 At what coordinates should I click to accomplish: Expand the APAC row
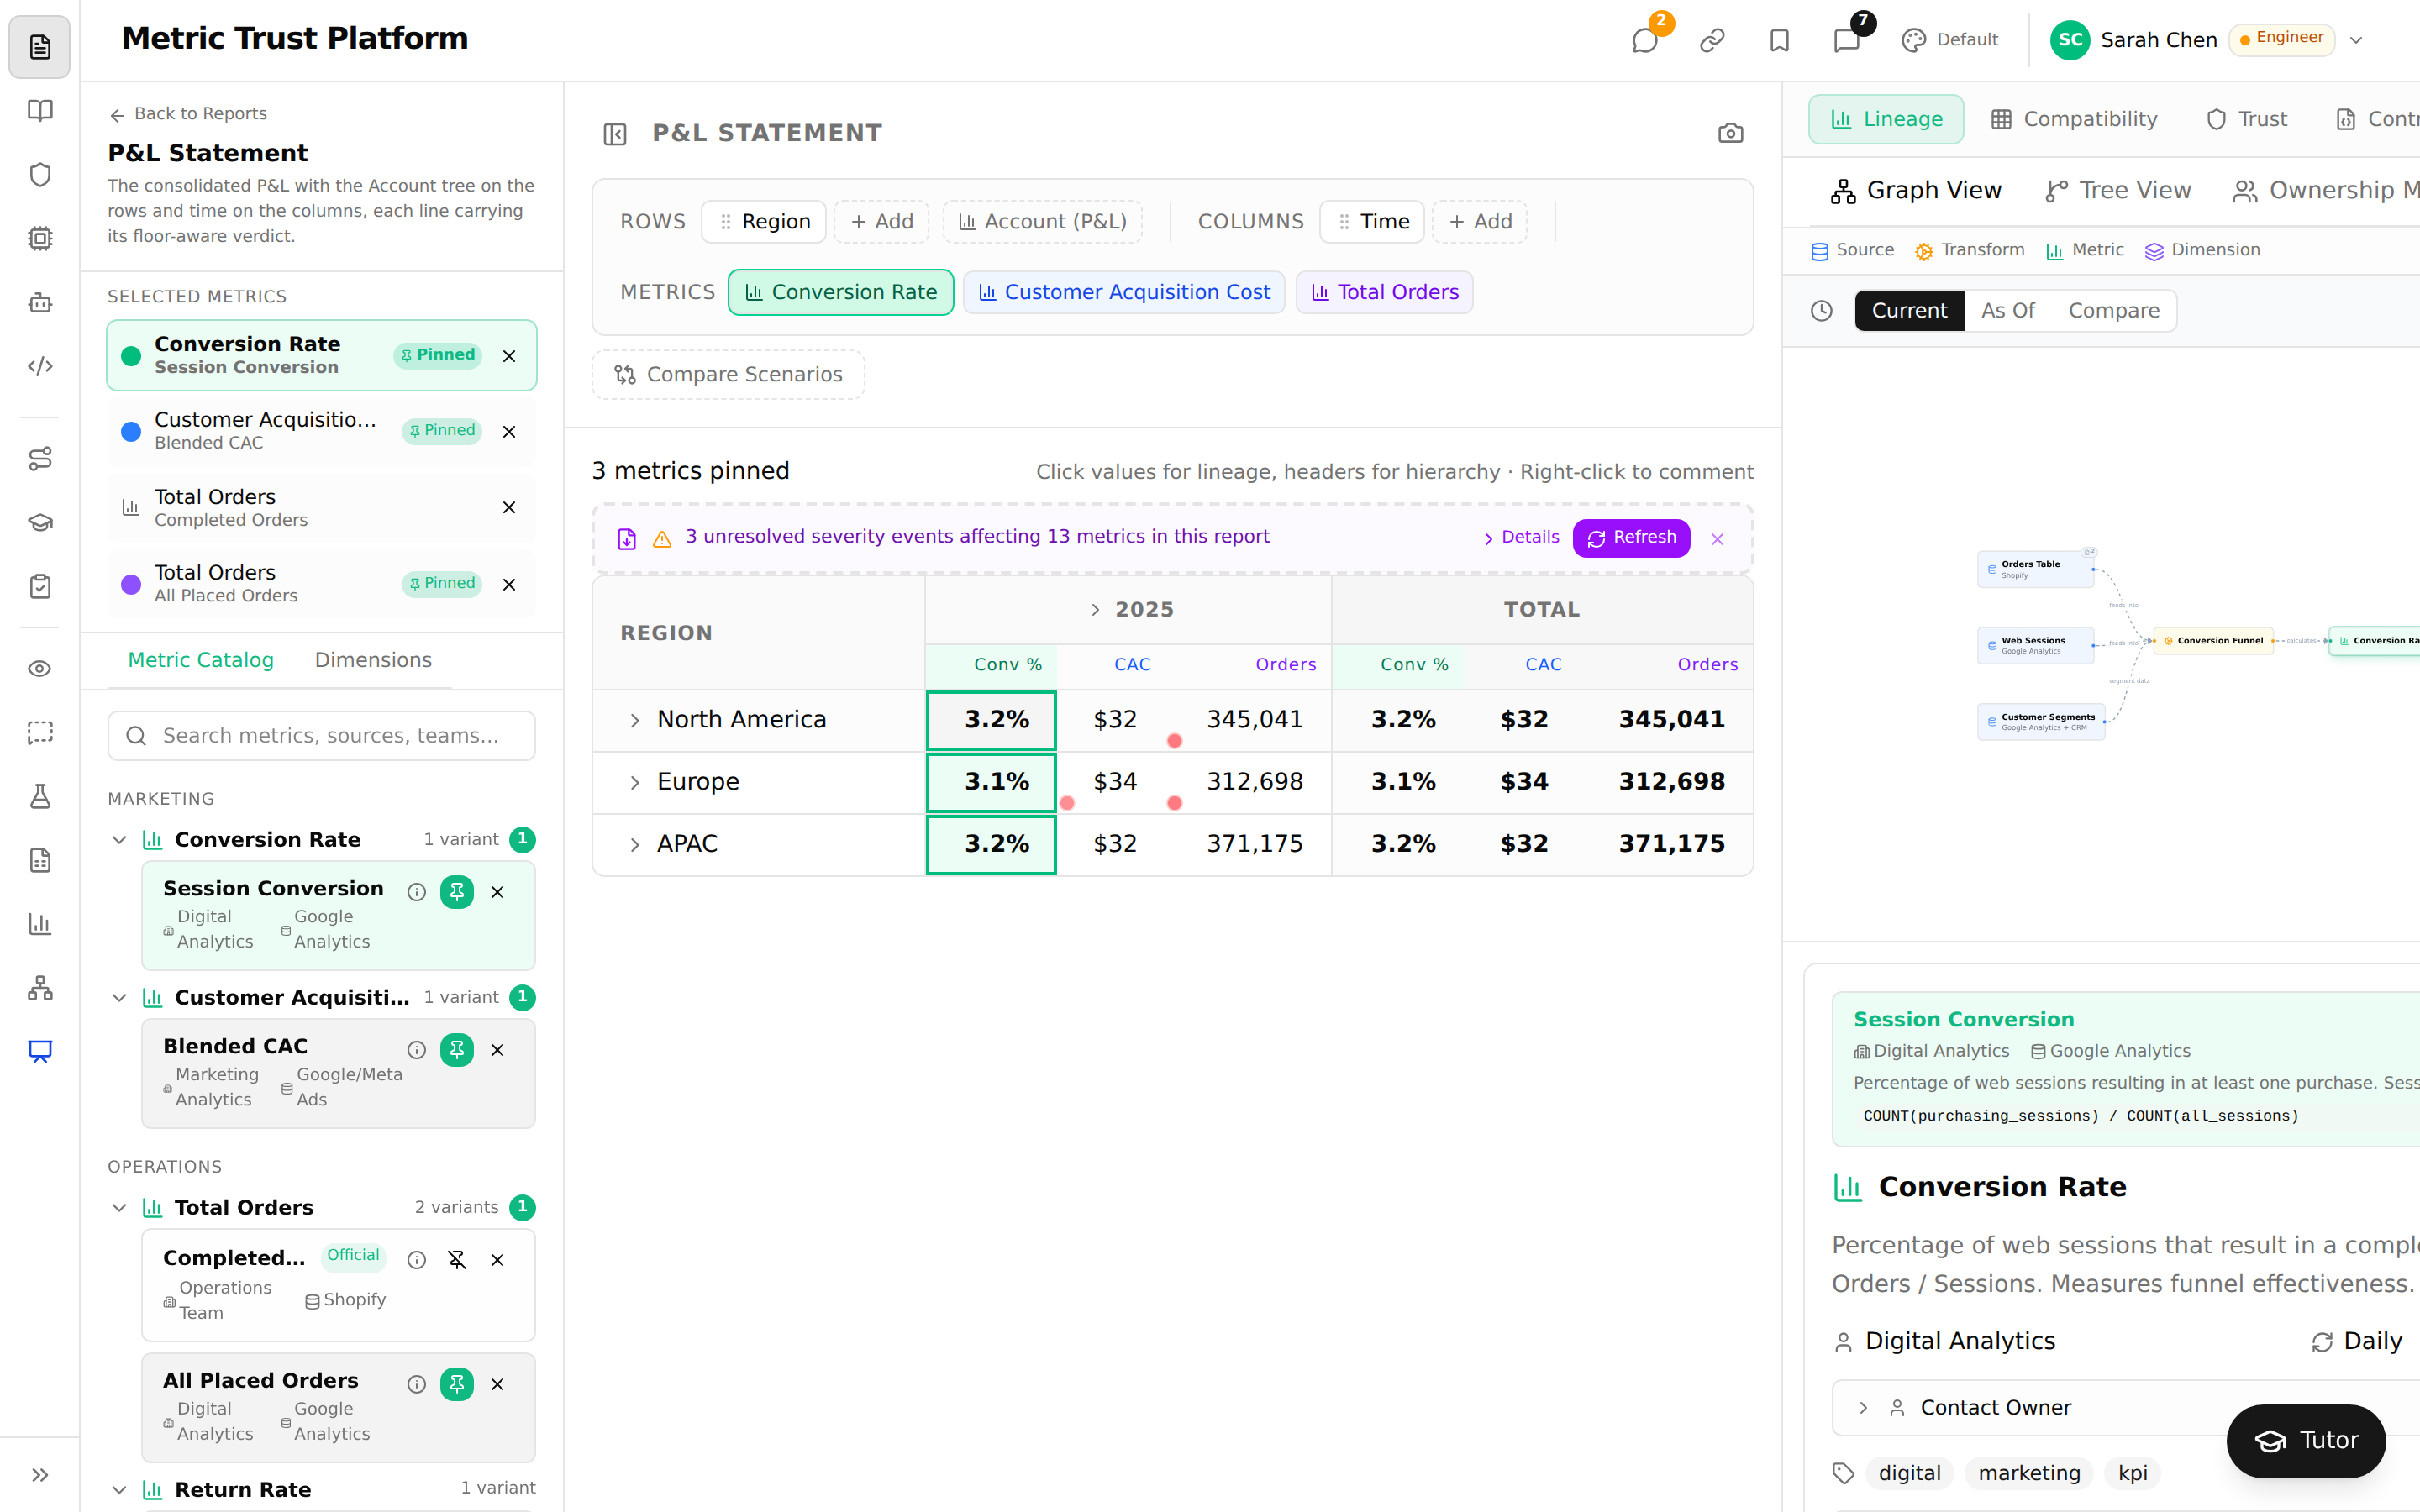click(634, 845)
